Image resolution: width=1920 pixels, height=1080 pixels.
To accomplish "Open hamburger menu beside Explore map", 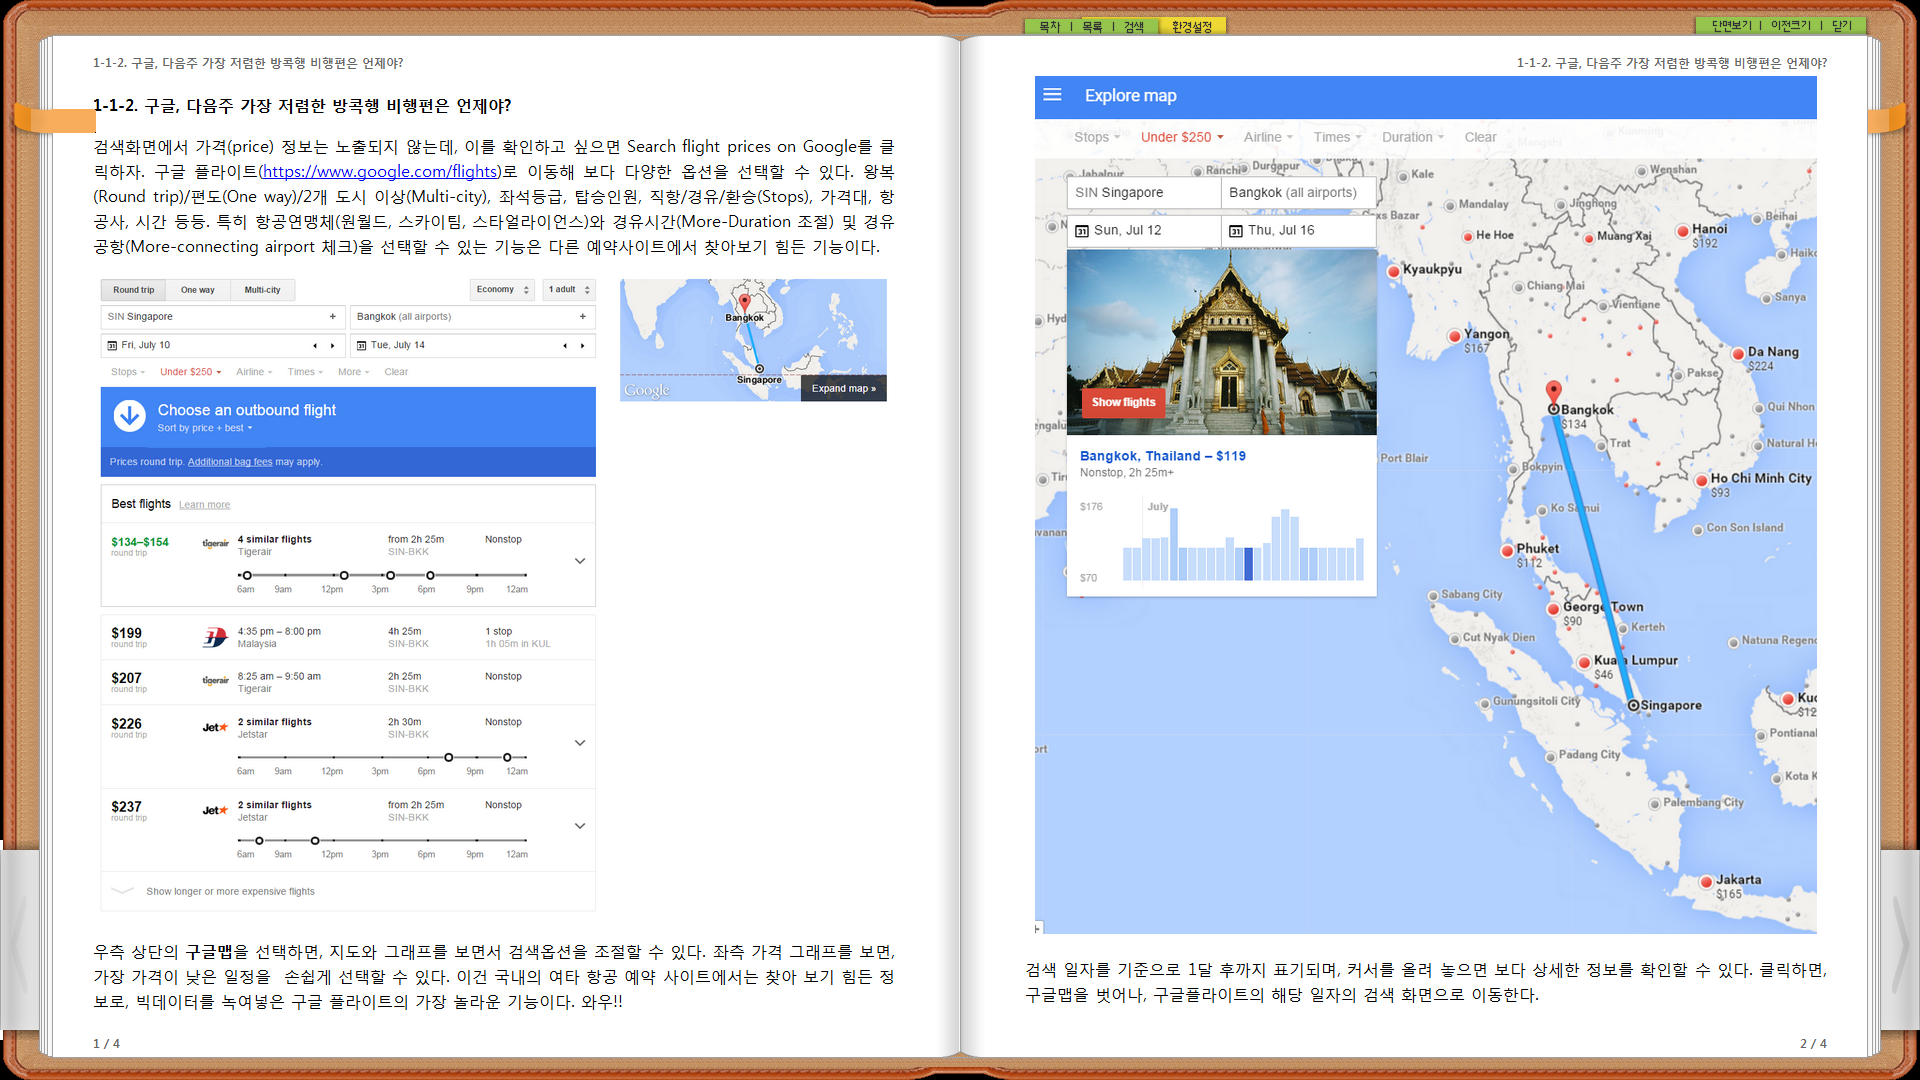I will [x=1052, y=95].
